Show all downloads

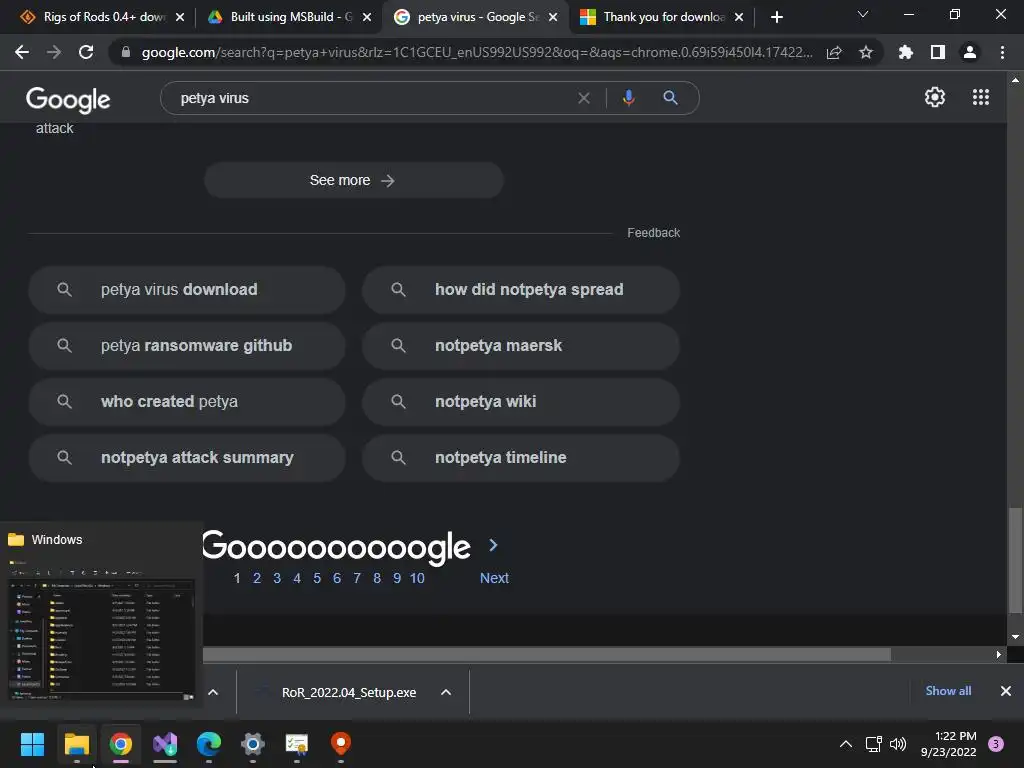pos(948,690)
